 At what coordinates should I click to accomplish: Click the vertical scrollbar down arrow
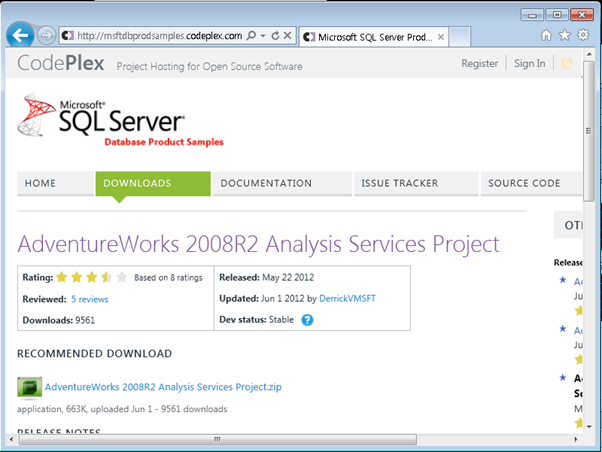[x=589, y=427]
